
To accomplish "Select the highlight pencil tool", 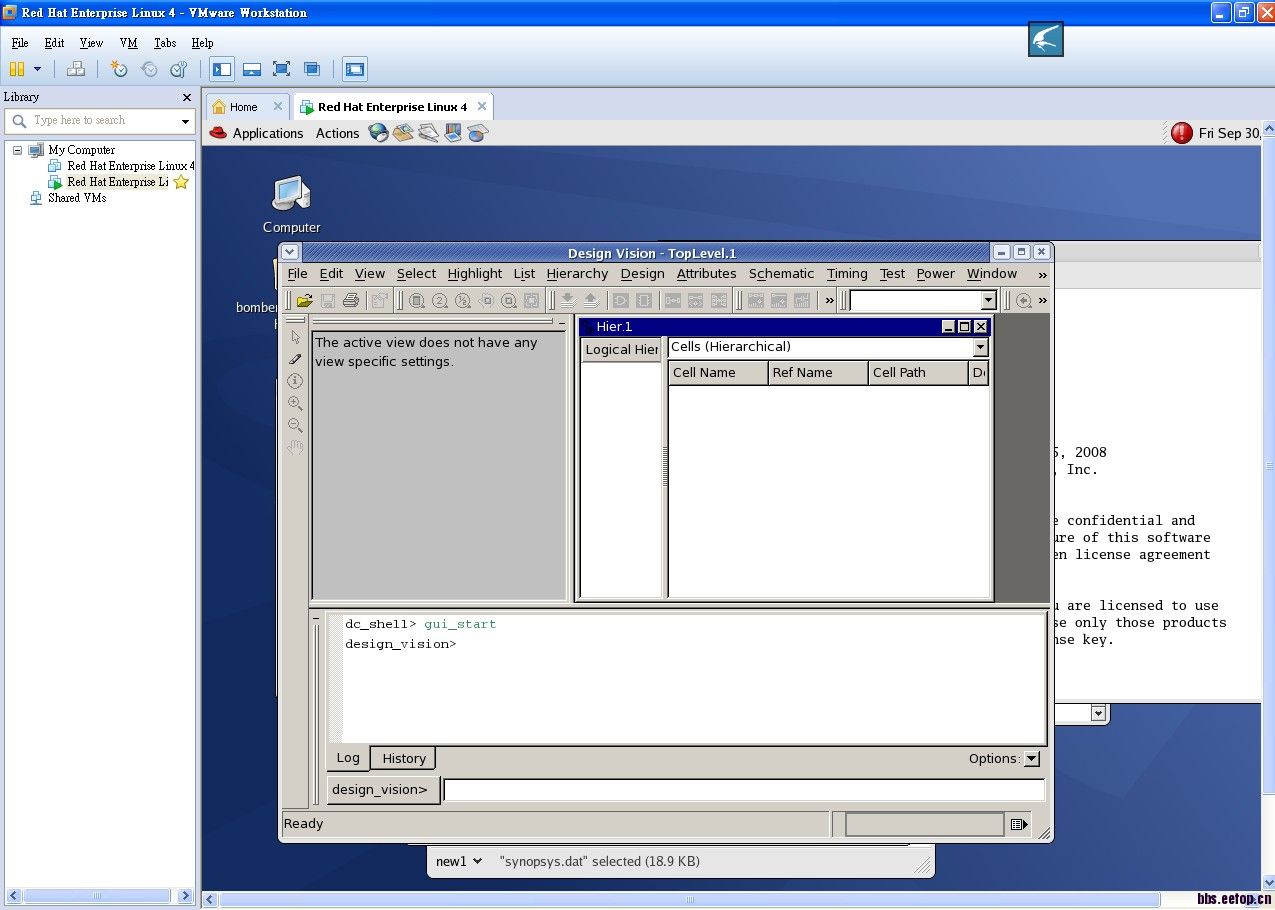I will point(295,359).
